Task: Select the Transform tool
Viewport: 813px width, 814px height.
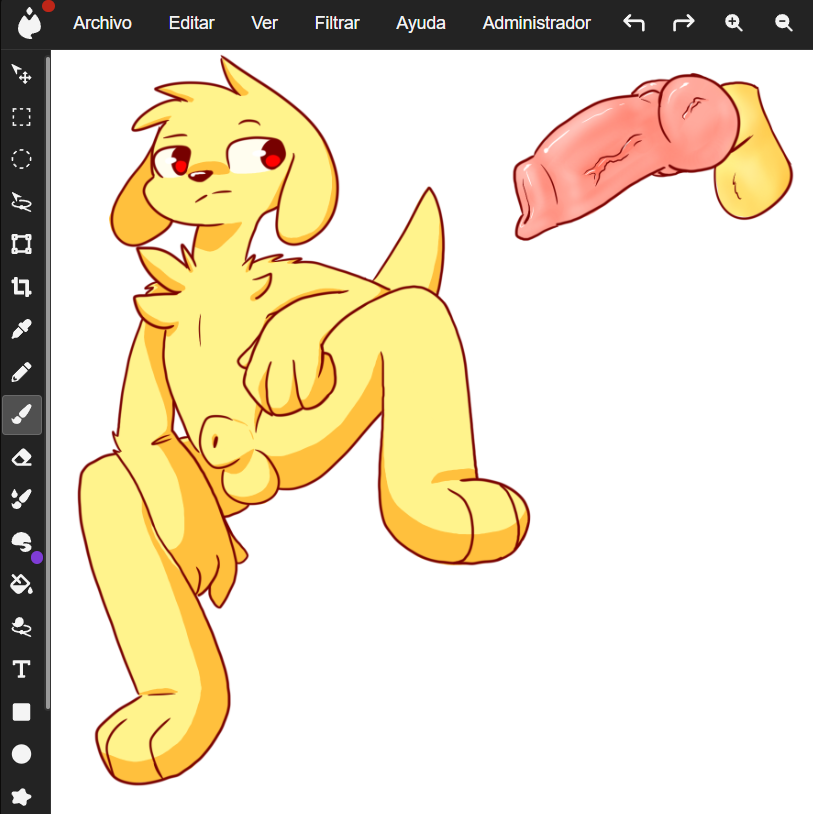Action: click(21, 244)
